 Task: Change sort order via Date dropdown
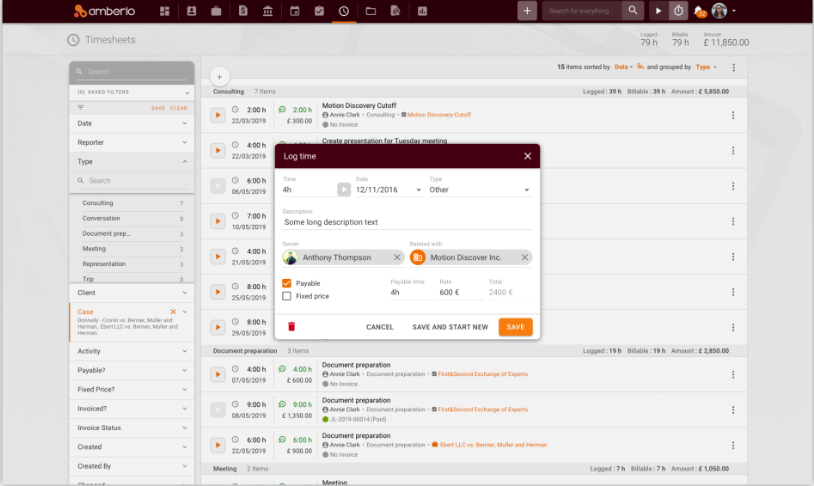(623, 67)
